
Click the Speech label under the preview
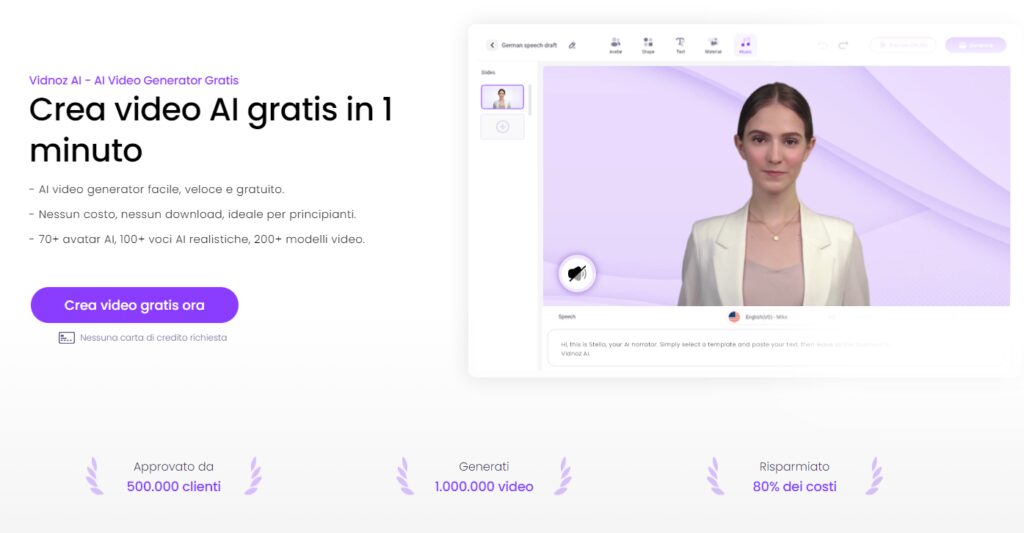[x=567, y=317]
